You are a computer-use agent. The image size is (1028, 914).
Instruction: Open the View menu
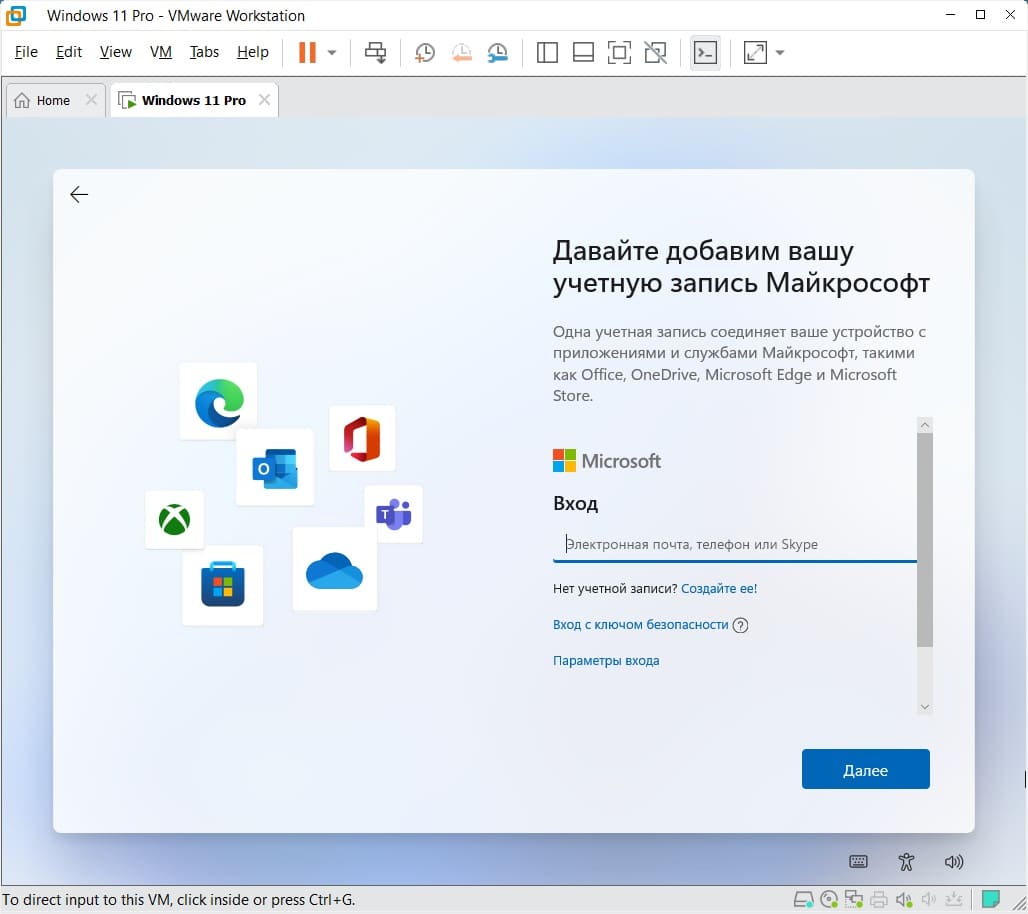[115, 52]
